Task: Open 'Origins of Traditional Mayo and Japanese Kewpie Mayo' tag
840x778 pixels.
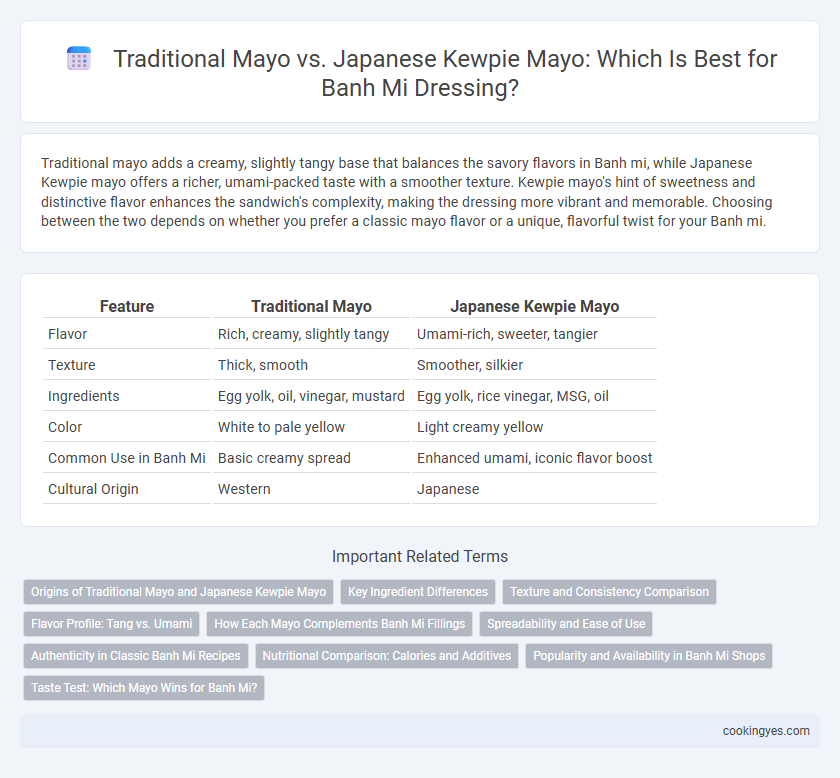Action: click(x=178, y=592)
